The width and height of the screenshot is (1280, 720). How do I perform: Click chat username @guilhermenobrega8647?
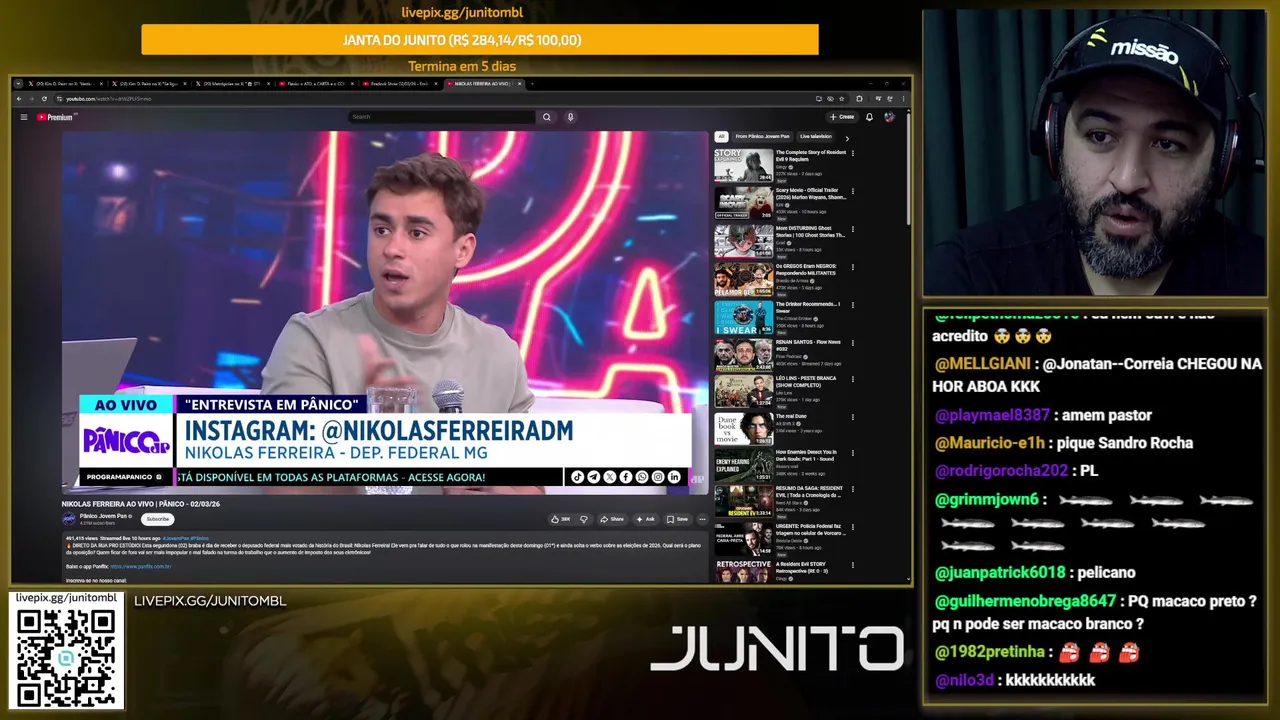tap(1025, 601)
